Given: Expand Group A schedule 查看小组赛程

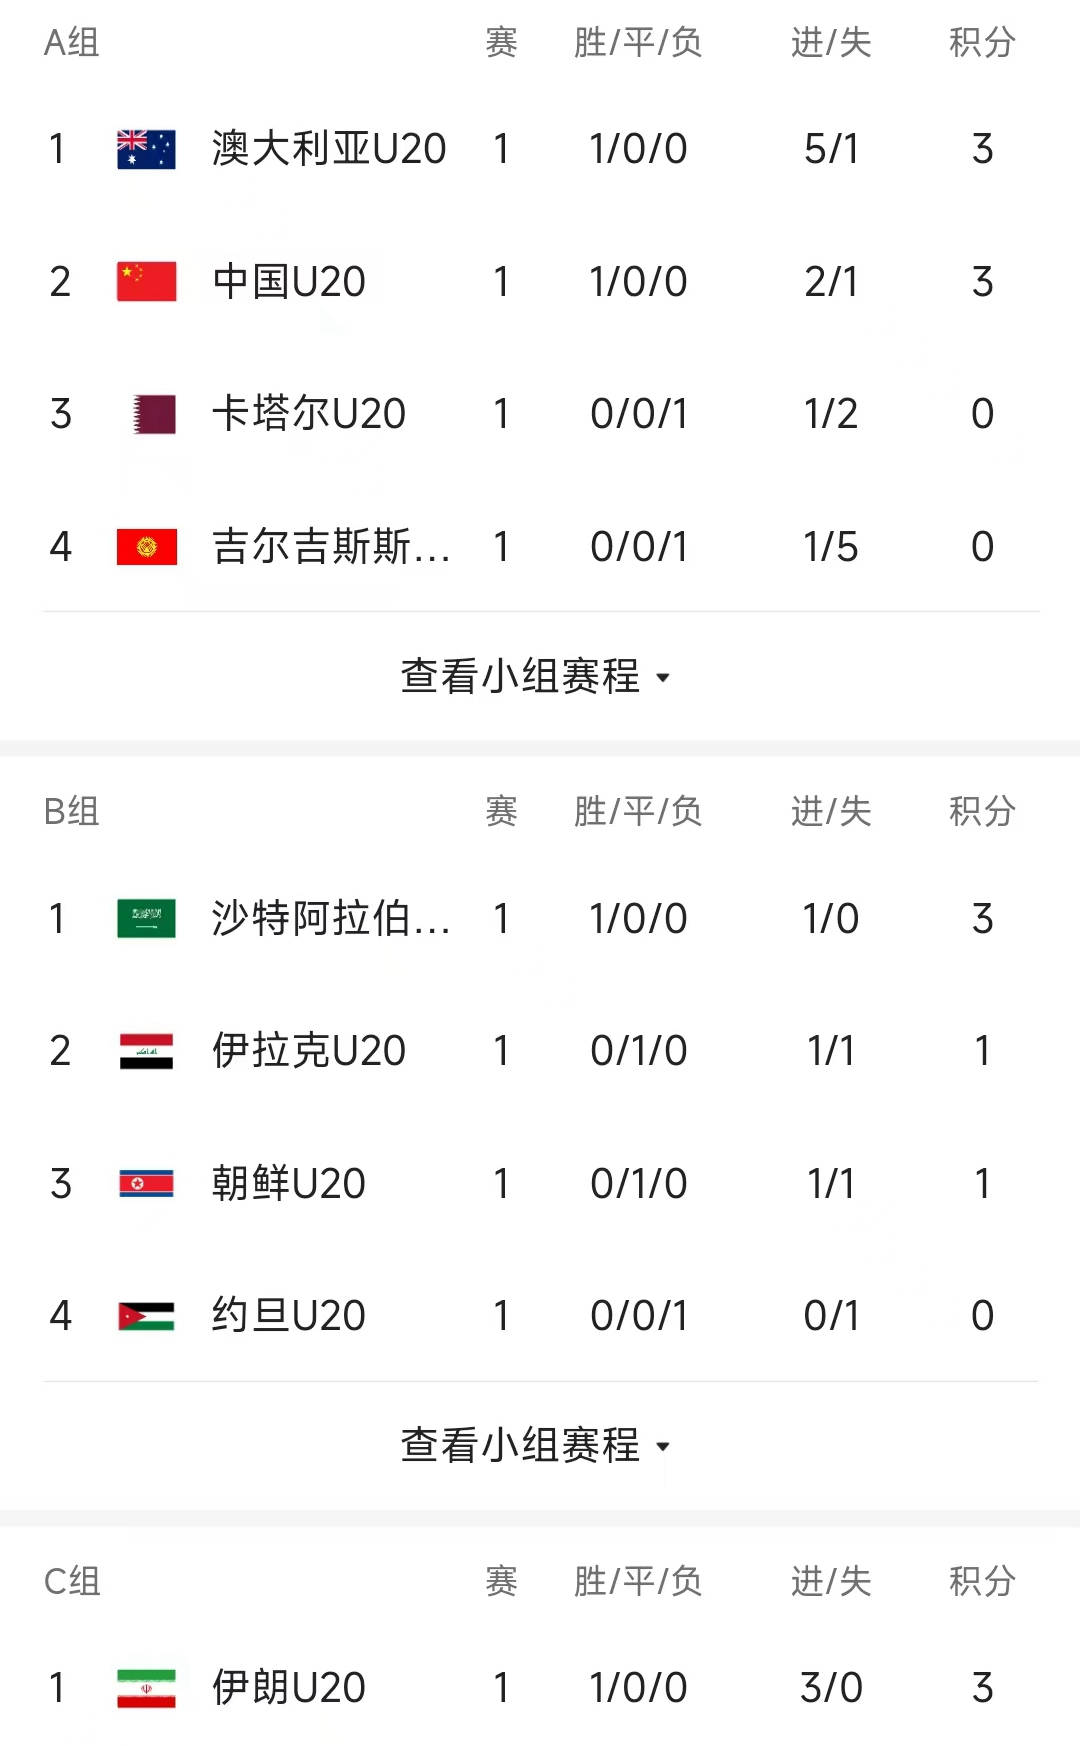Looking at the screenshot, I should coord(520,677).
